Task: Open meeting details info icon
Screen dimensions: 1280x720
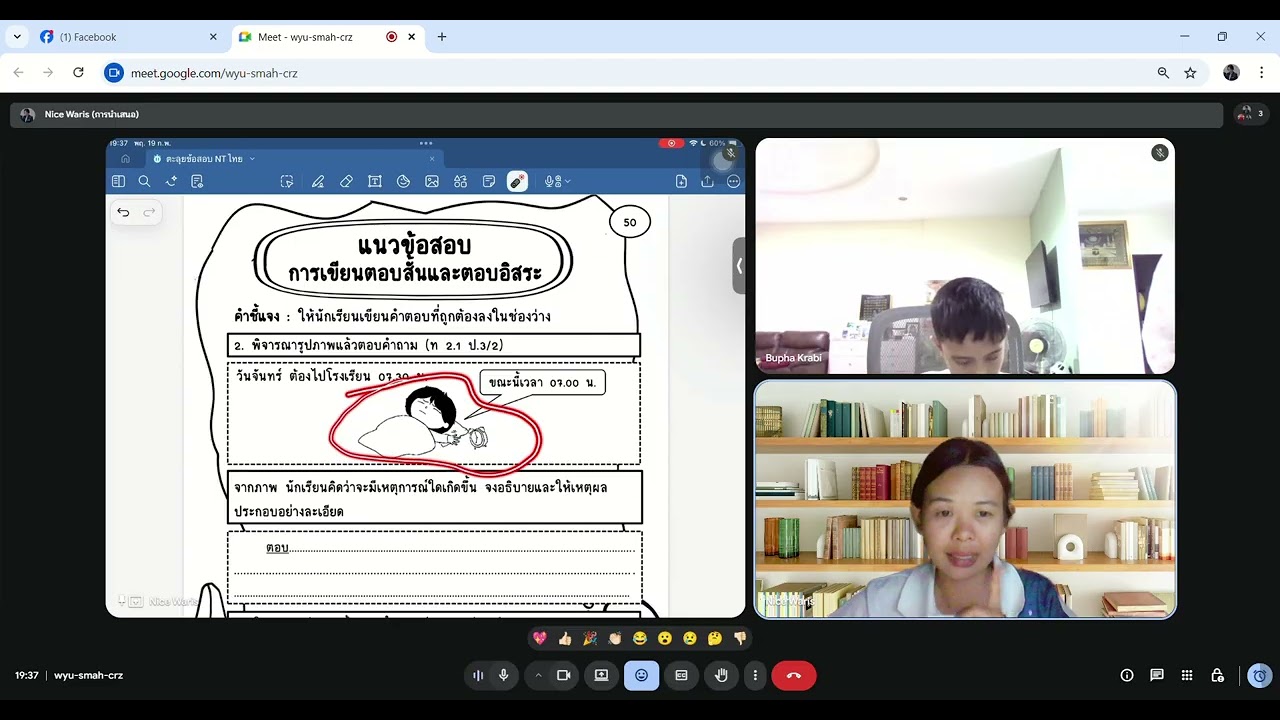Action: tap(1127, 675)
